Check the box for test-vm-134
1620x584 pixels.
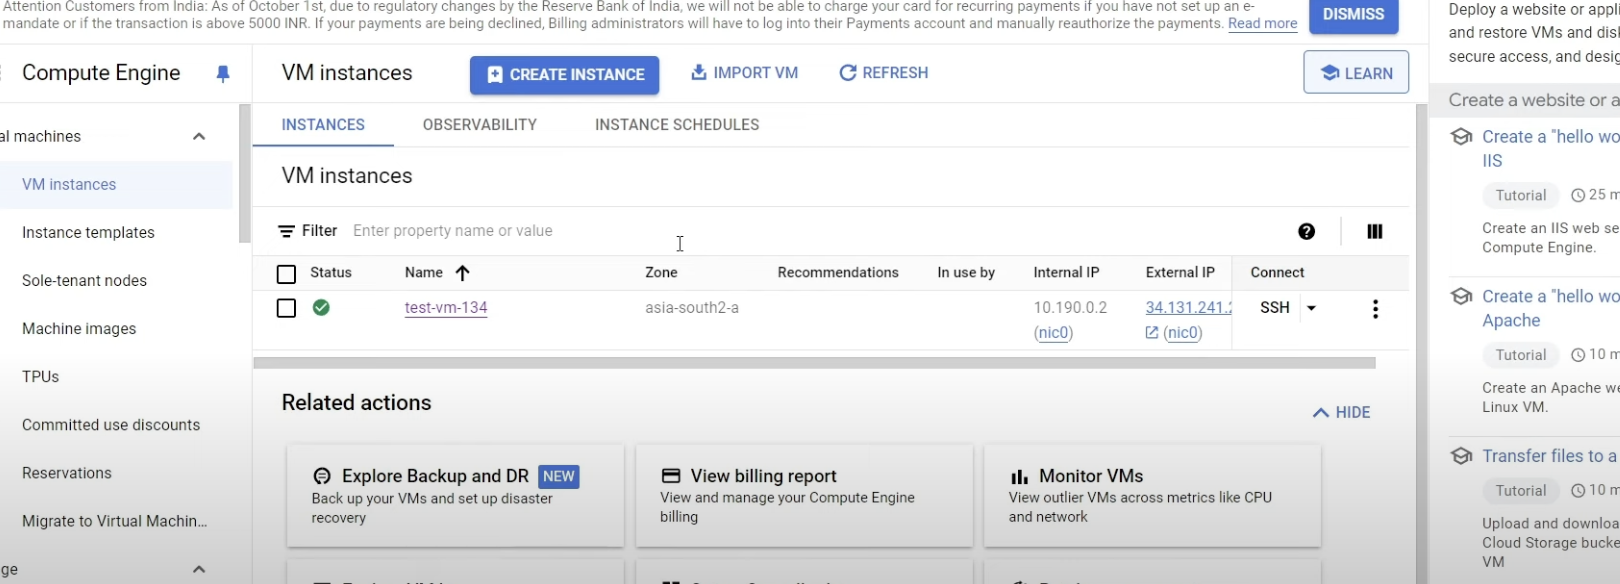[x=286, y=308]
